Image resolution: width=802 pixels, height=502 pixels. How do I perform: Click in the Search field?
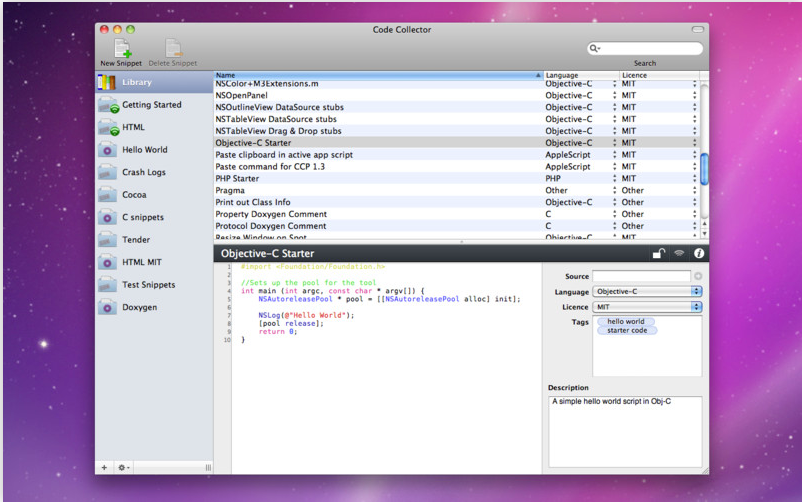point(645,48)
